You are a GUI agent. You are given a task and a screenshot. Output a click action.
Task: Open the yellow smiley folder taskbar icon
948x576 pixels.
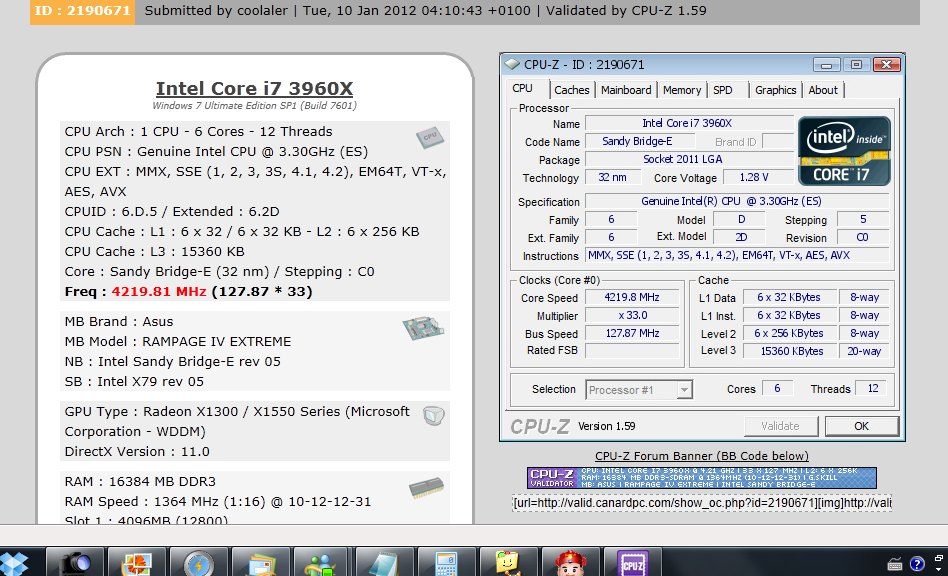click(509, 562)
